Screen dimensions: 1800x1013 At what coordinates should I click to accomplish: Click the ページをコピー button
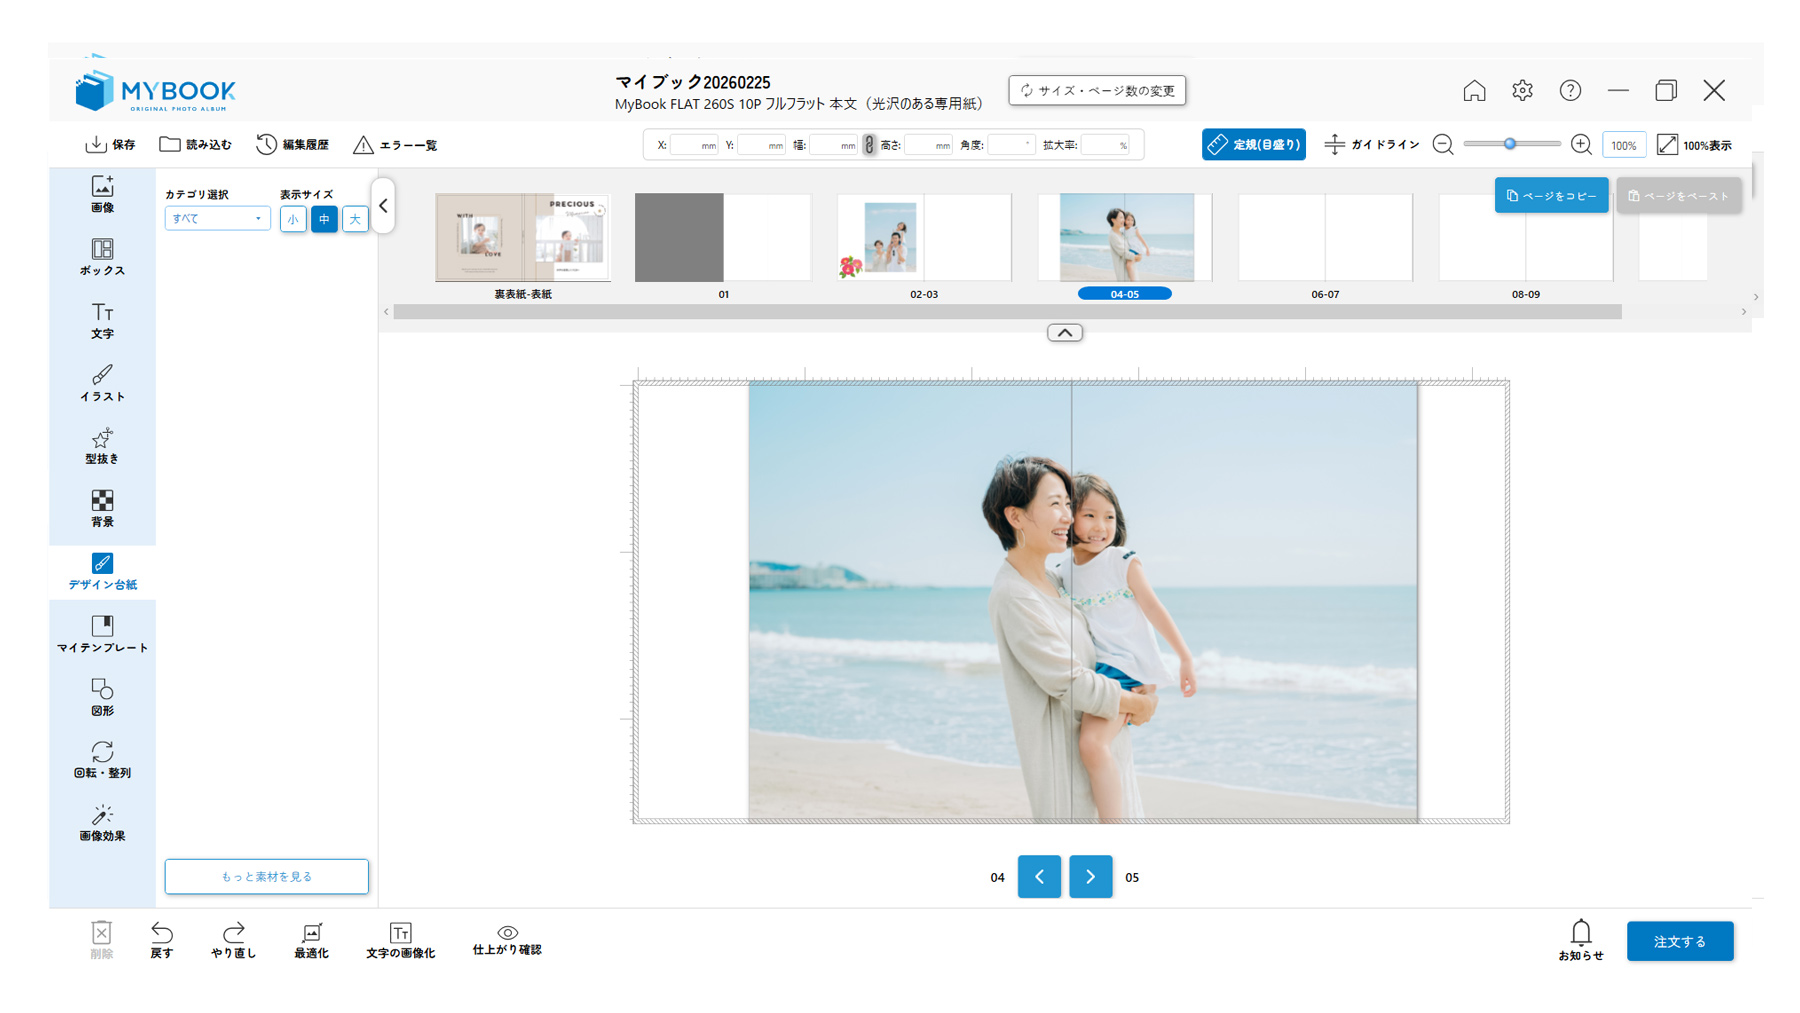tap(1551, 196)
